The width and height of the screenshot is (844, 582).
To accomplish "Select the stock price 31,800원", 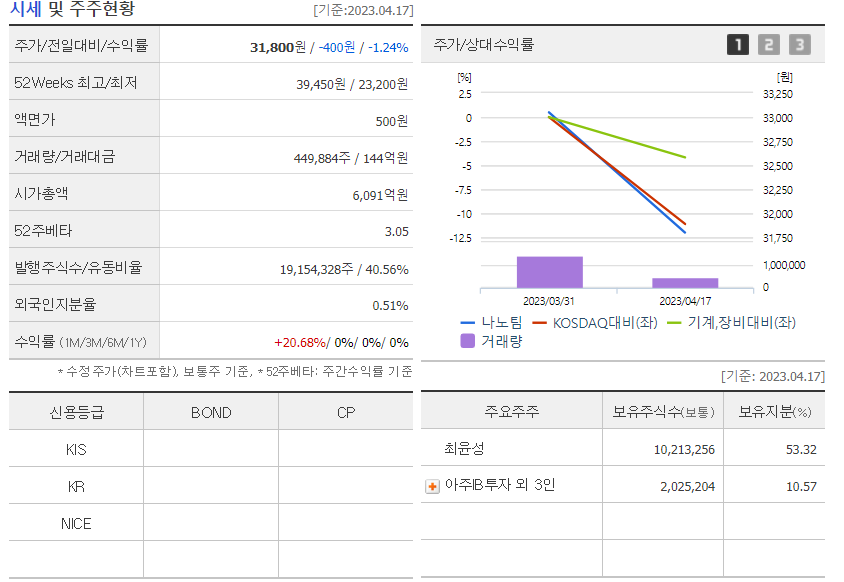I will (x=278, y=47).
